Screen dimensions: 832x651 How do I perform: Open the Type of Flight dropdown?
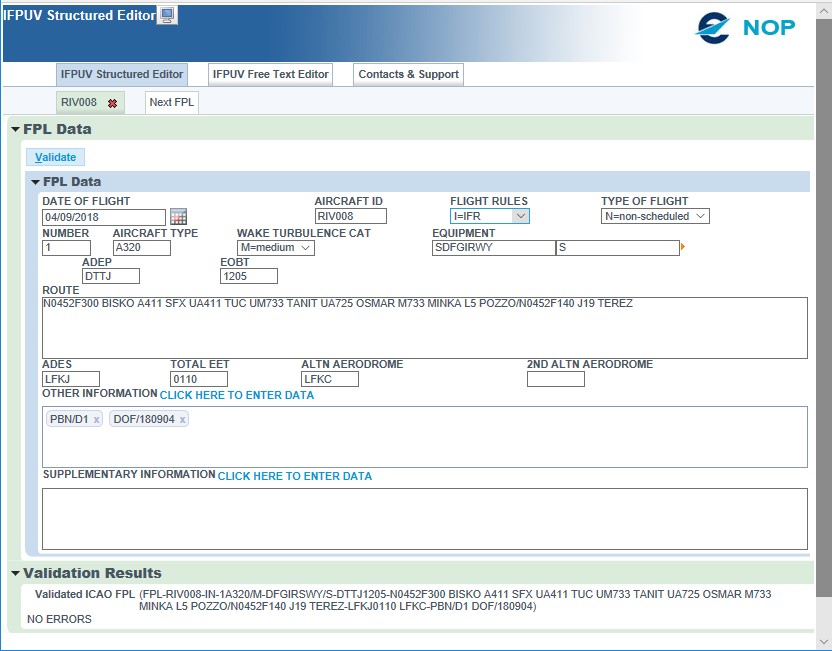[655, 216]
